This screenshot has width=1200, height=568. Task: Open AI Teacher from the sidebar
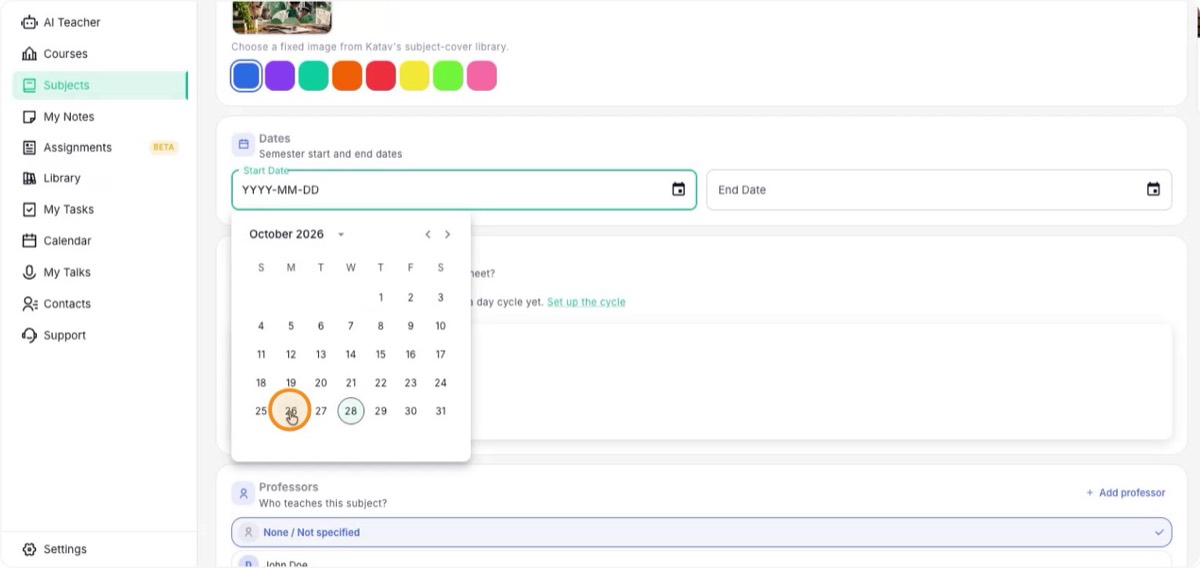pos(100,22)
